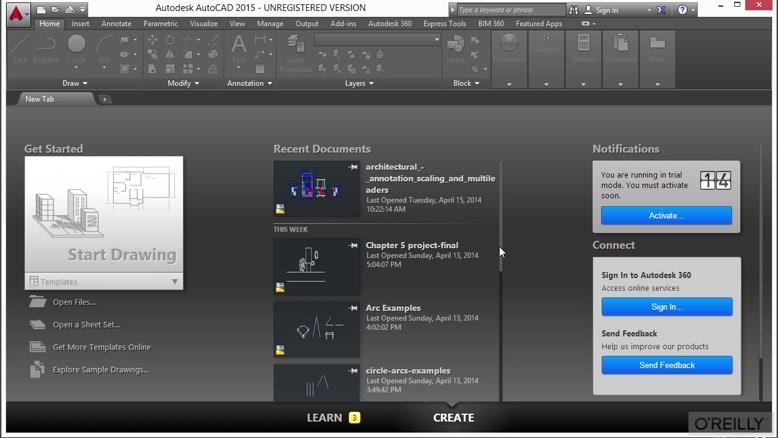778x438 pixels.
Task: Switch to the Insert ribbon tab
Action: click(x=80, y=23)
